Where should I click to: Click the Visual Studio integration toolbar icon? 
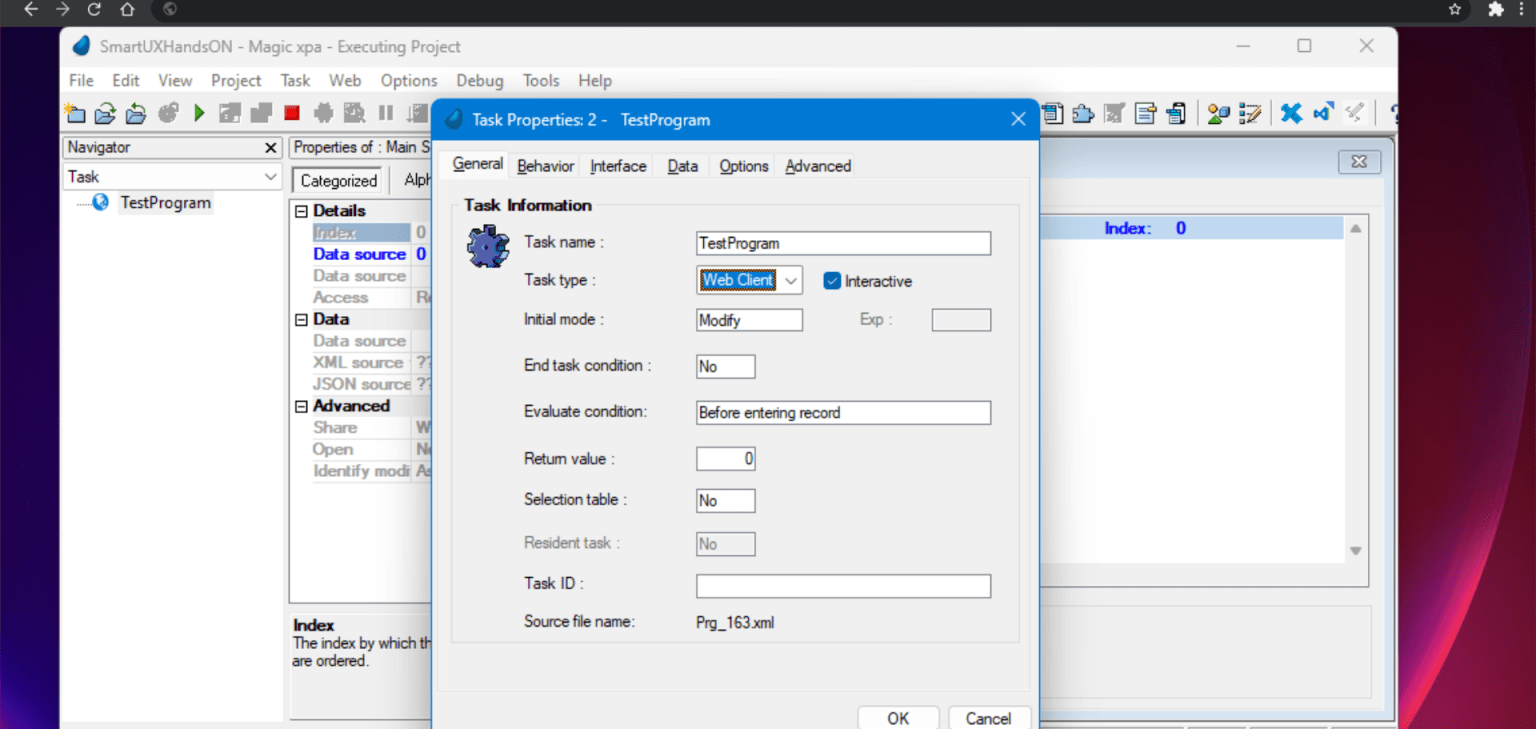pyautogui.click(x=1323, y=112)
